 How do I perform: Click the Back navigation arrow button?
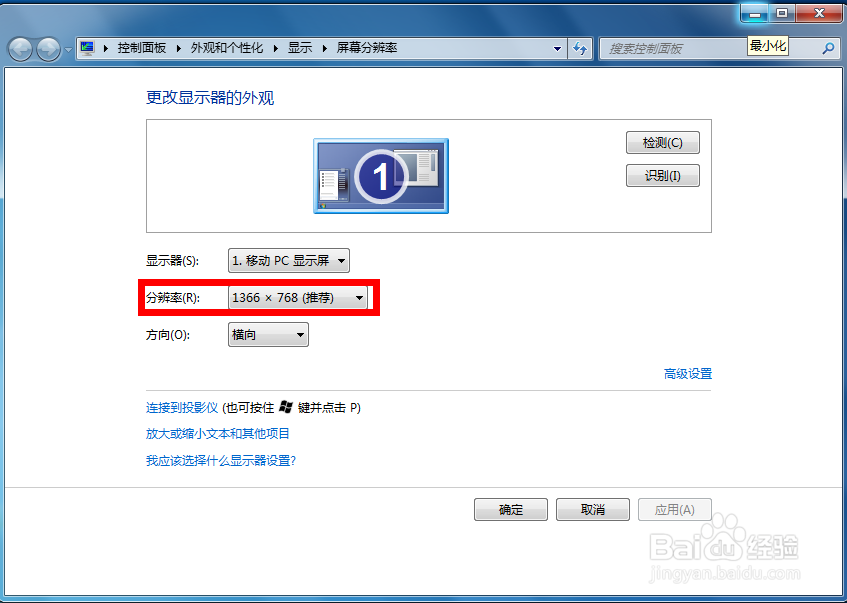pos(21,49)
